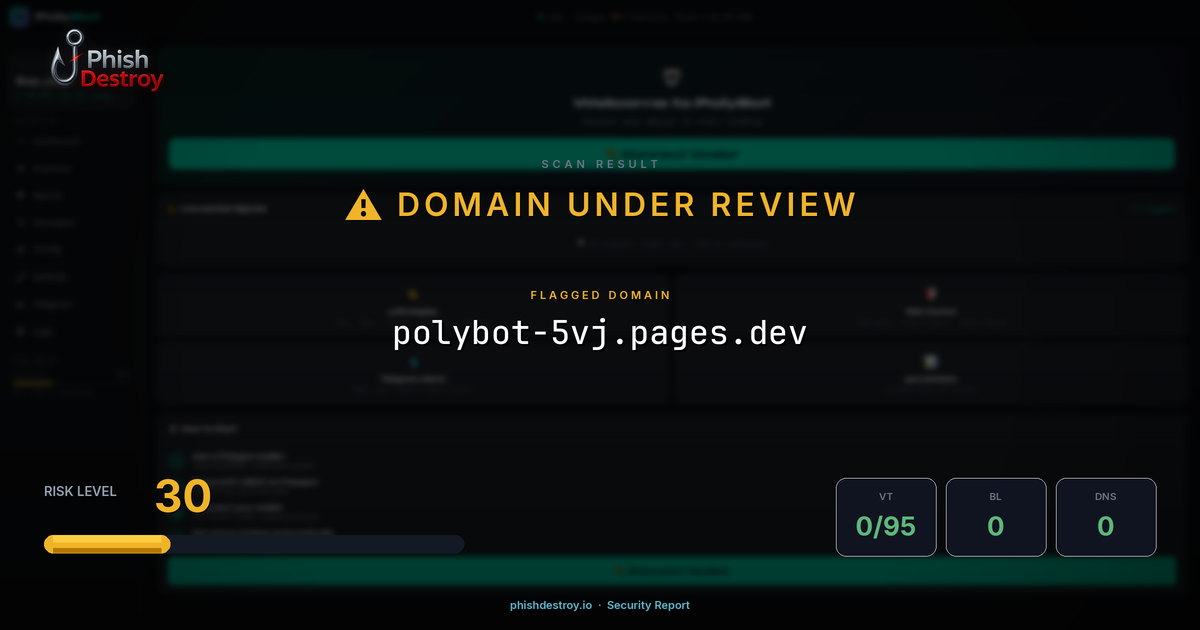Click the warning triangle beside DOMAIN UNDER REVIEW

(x=362, y=206)
